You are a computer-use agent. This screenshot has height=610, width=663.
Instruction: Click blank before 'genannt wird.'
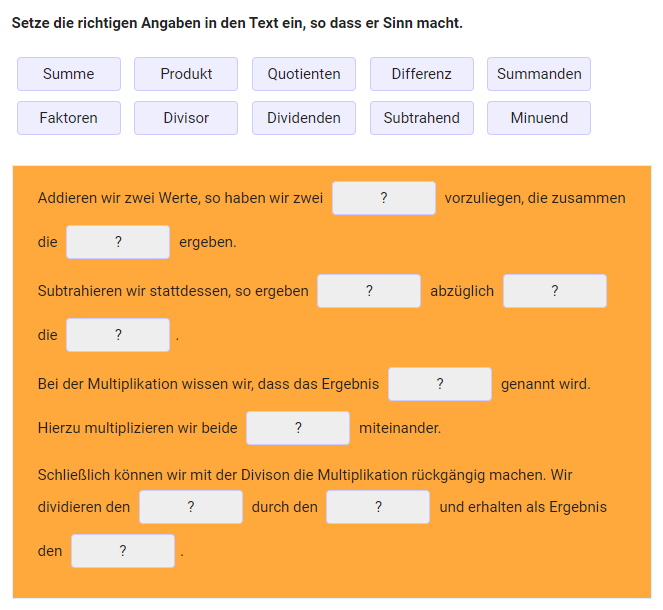click(440, 384)
